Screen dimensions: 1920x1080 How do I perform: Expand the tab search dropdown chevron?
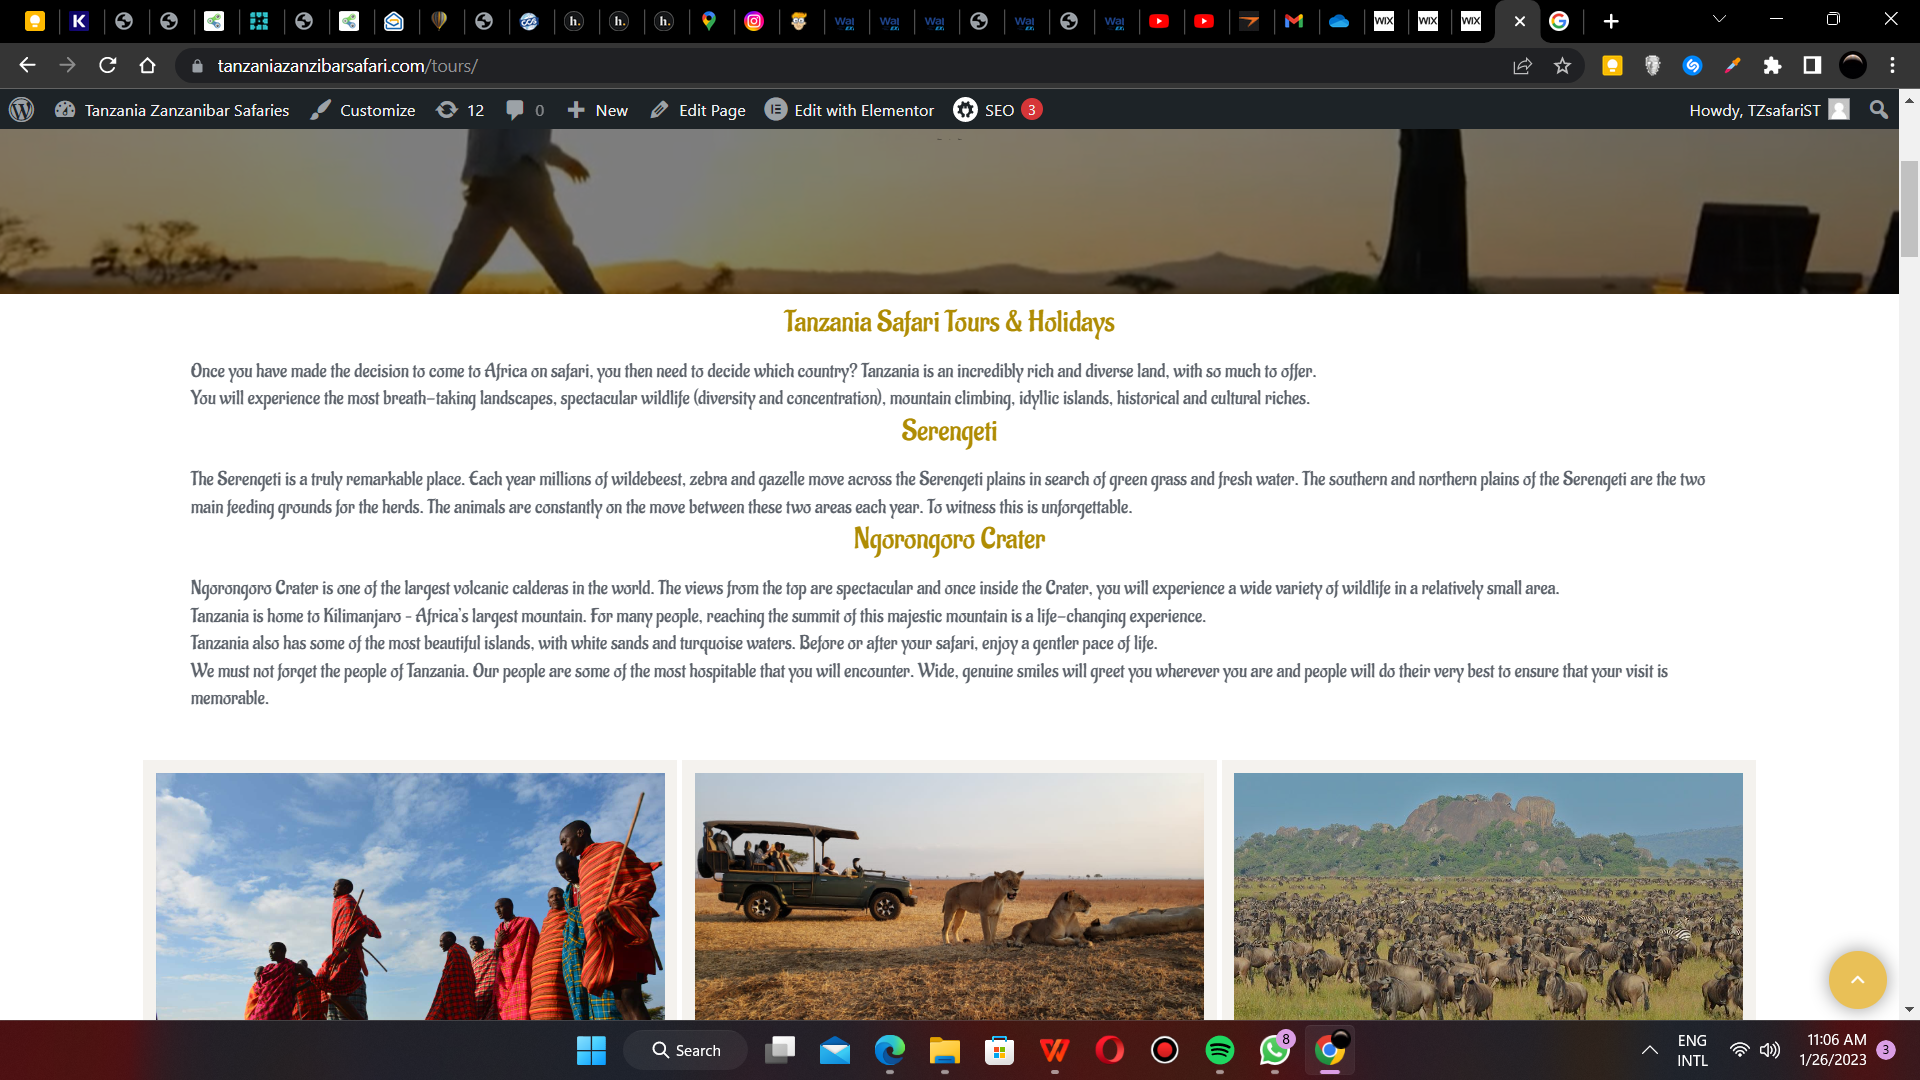(x=1719, y=19)
